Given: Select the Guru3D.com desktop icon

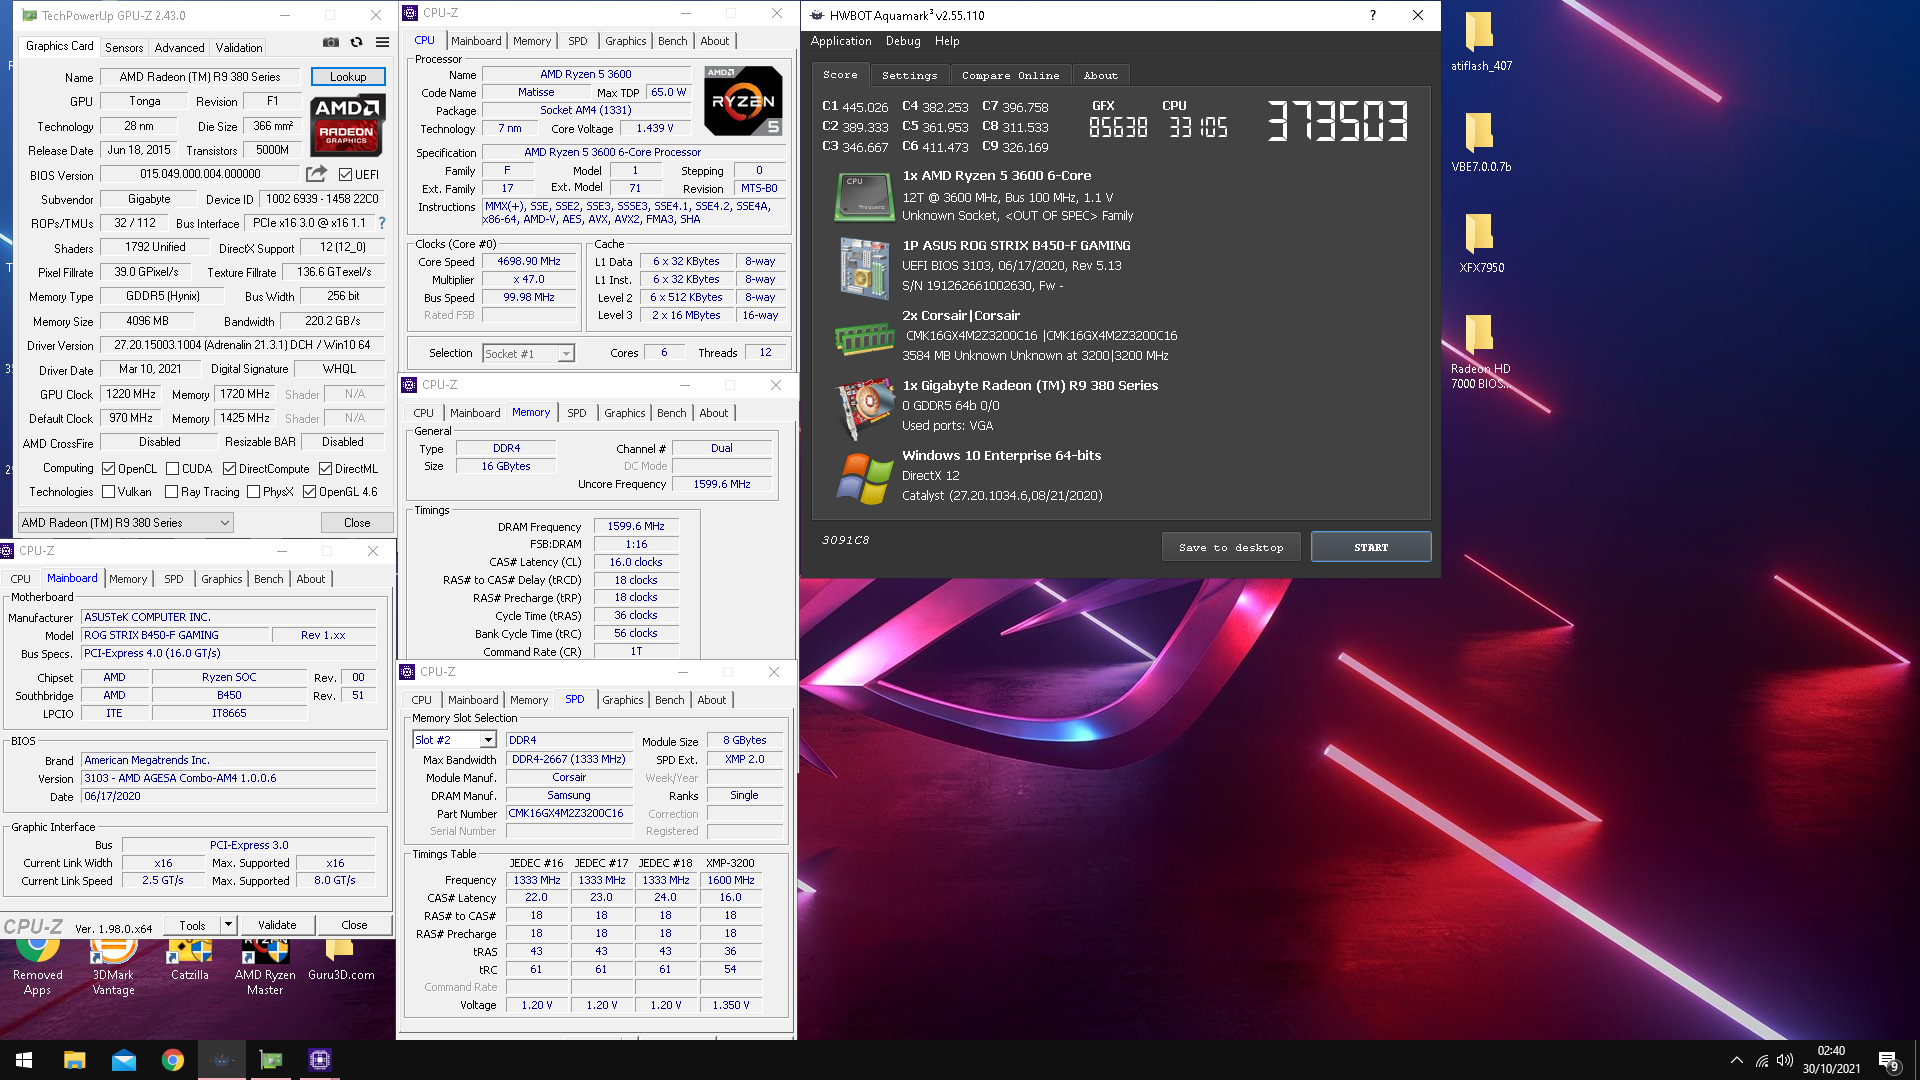Looking at the screenshot, I should click(x=341, y=961).
